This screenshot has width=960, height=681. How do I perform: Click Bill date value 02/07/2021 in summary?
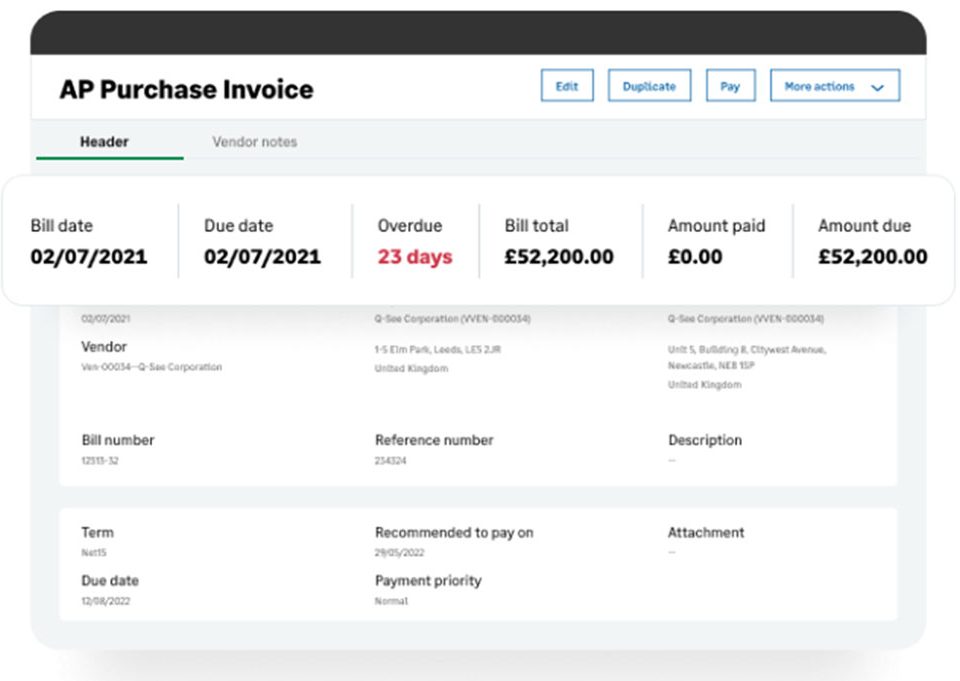pos(89,256)
